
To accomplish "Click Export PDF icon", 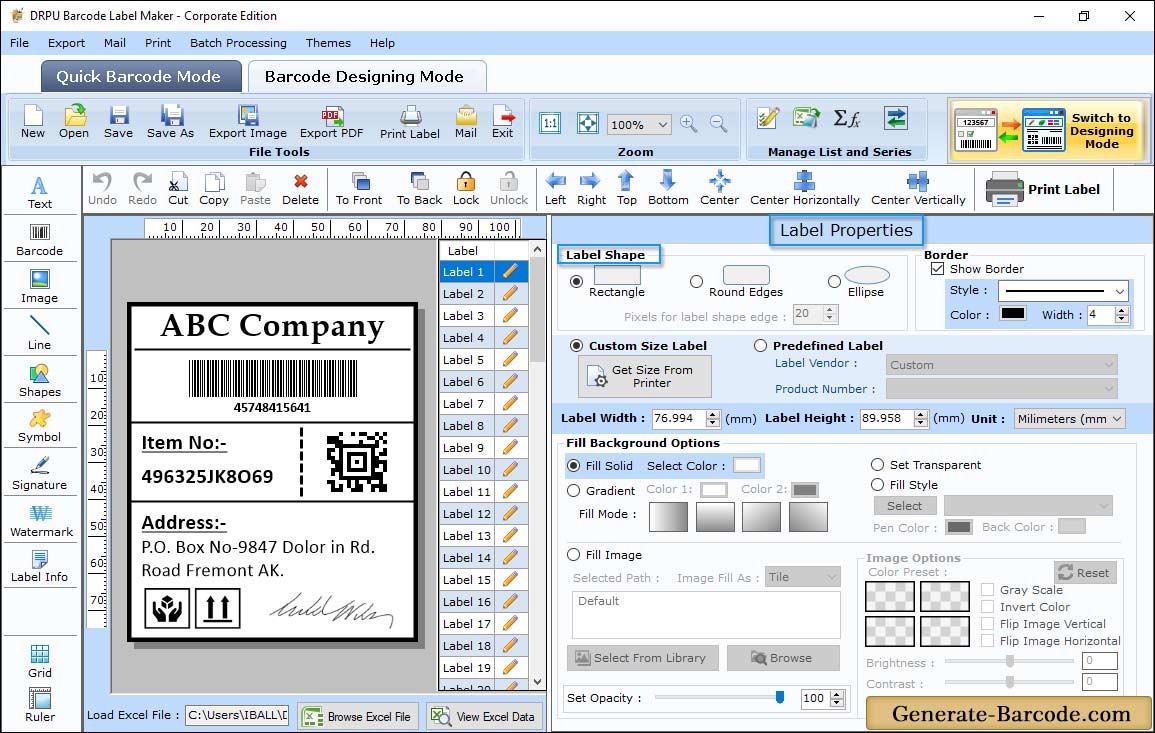I will coord(331,122).
